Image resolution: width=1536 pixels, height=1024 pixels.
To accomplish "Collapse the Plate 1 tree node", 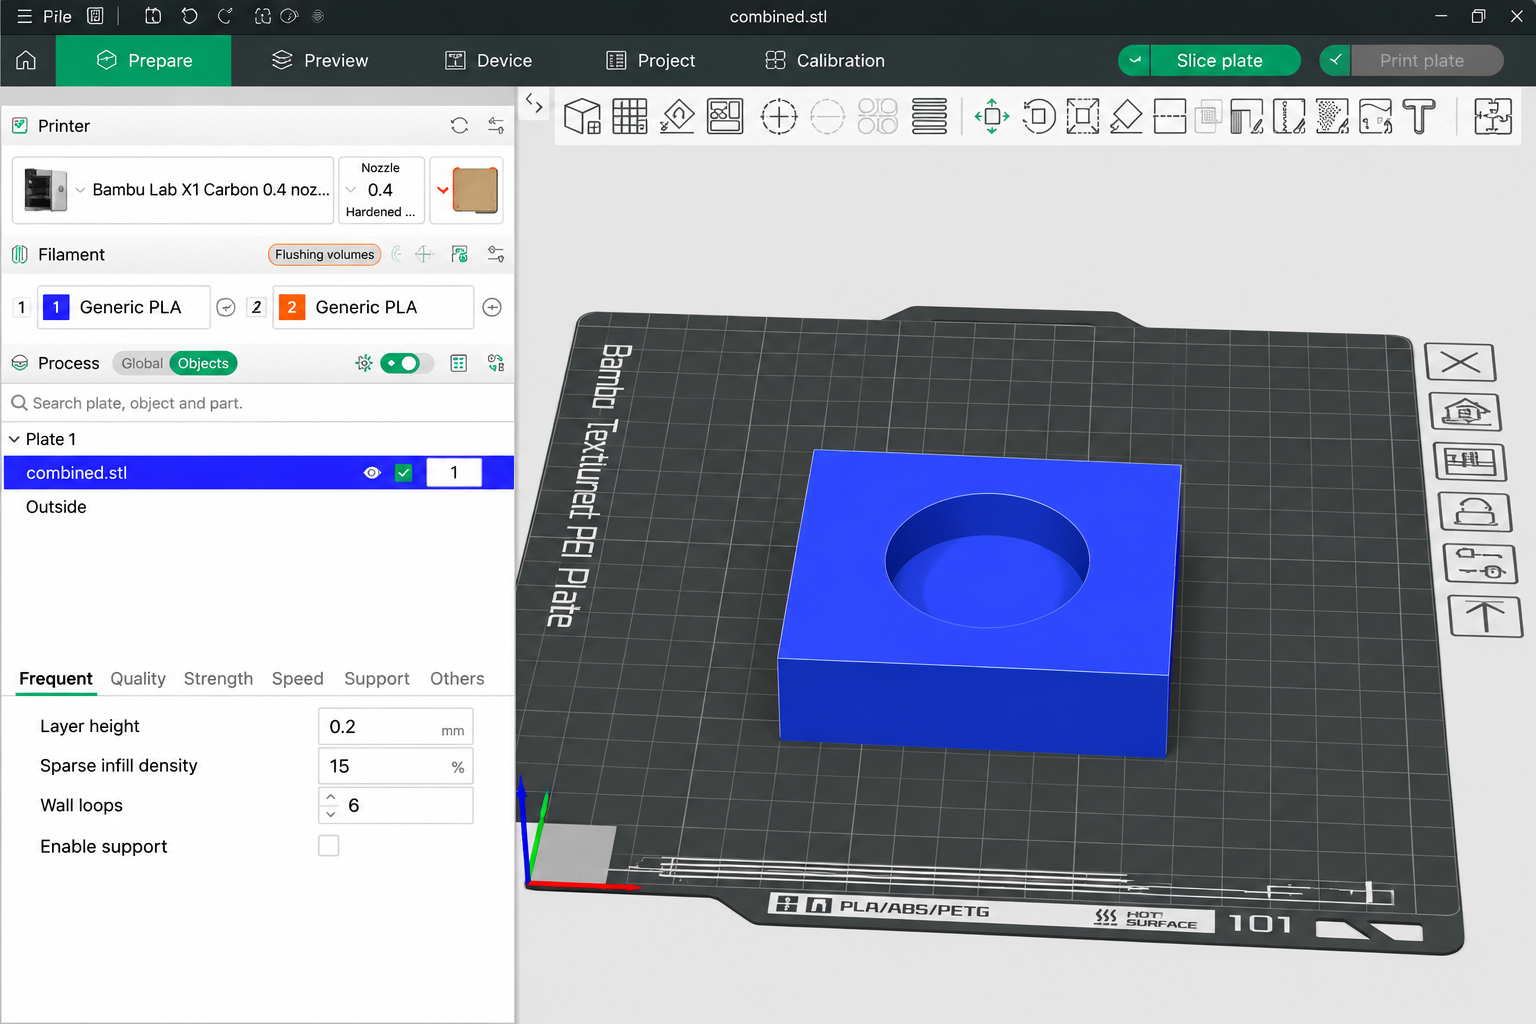I will 14,439.
